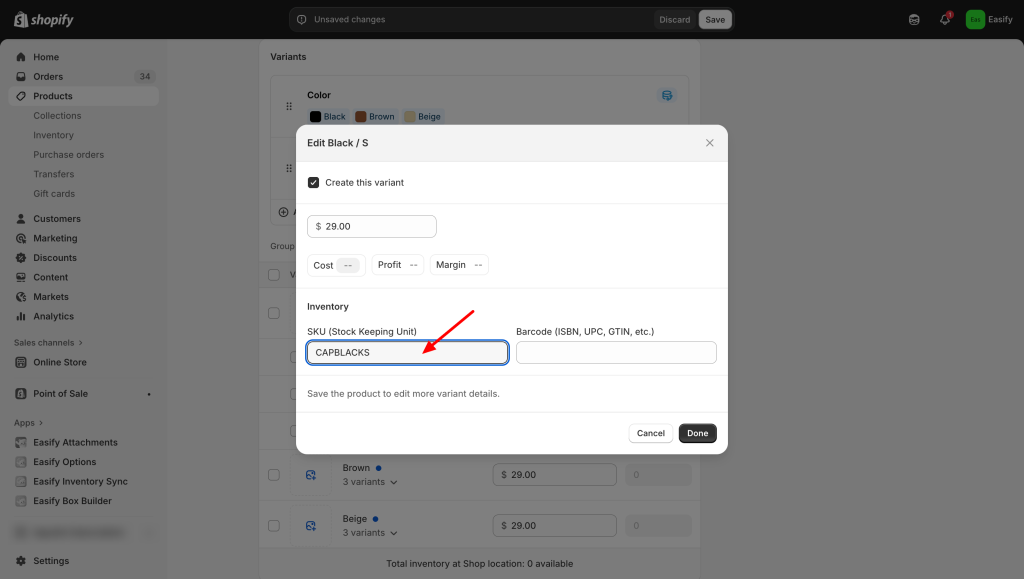
Task: Select the Beige variant row checkbox
Action: click(274, 525)
